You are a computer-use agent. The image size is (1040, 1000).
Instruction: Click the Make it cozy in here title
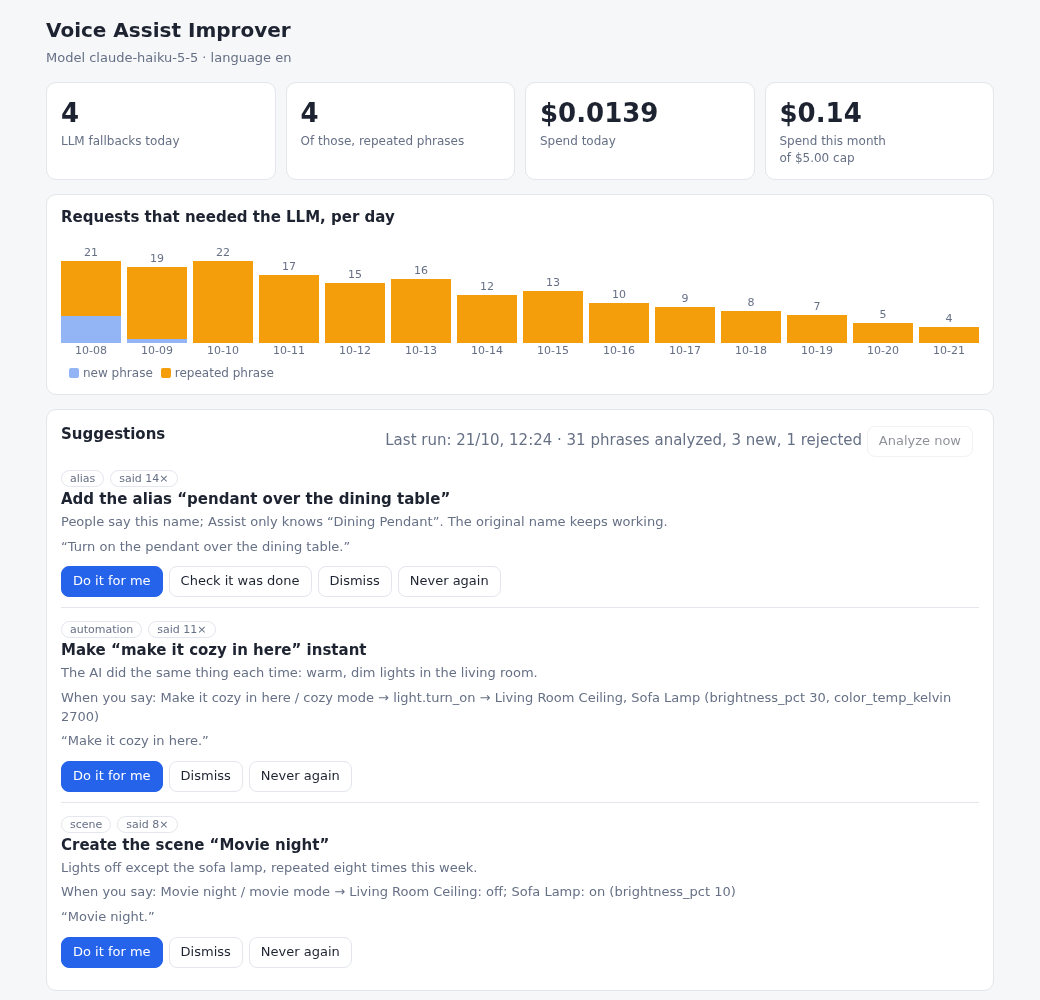click(x=214, y=650)
